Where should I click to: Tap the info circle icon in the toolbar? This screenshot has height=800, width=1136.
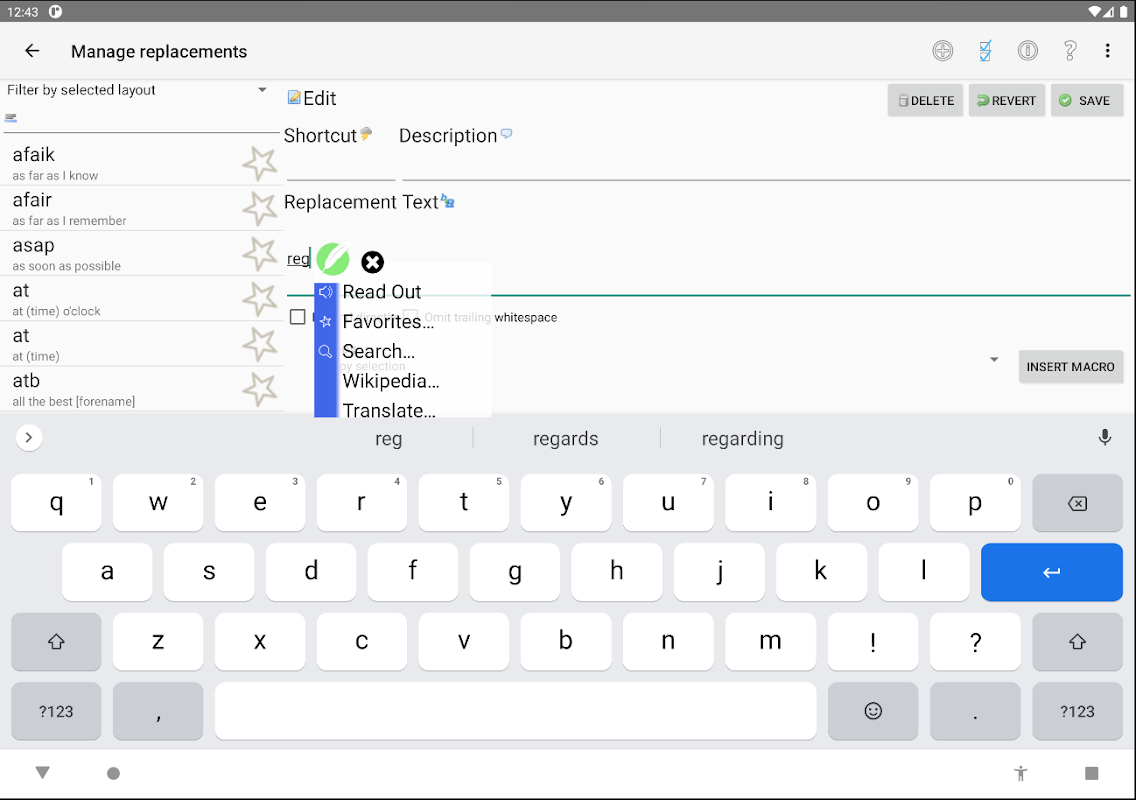pos(1027,51)
